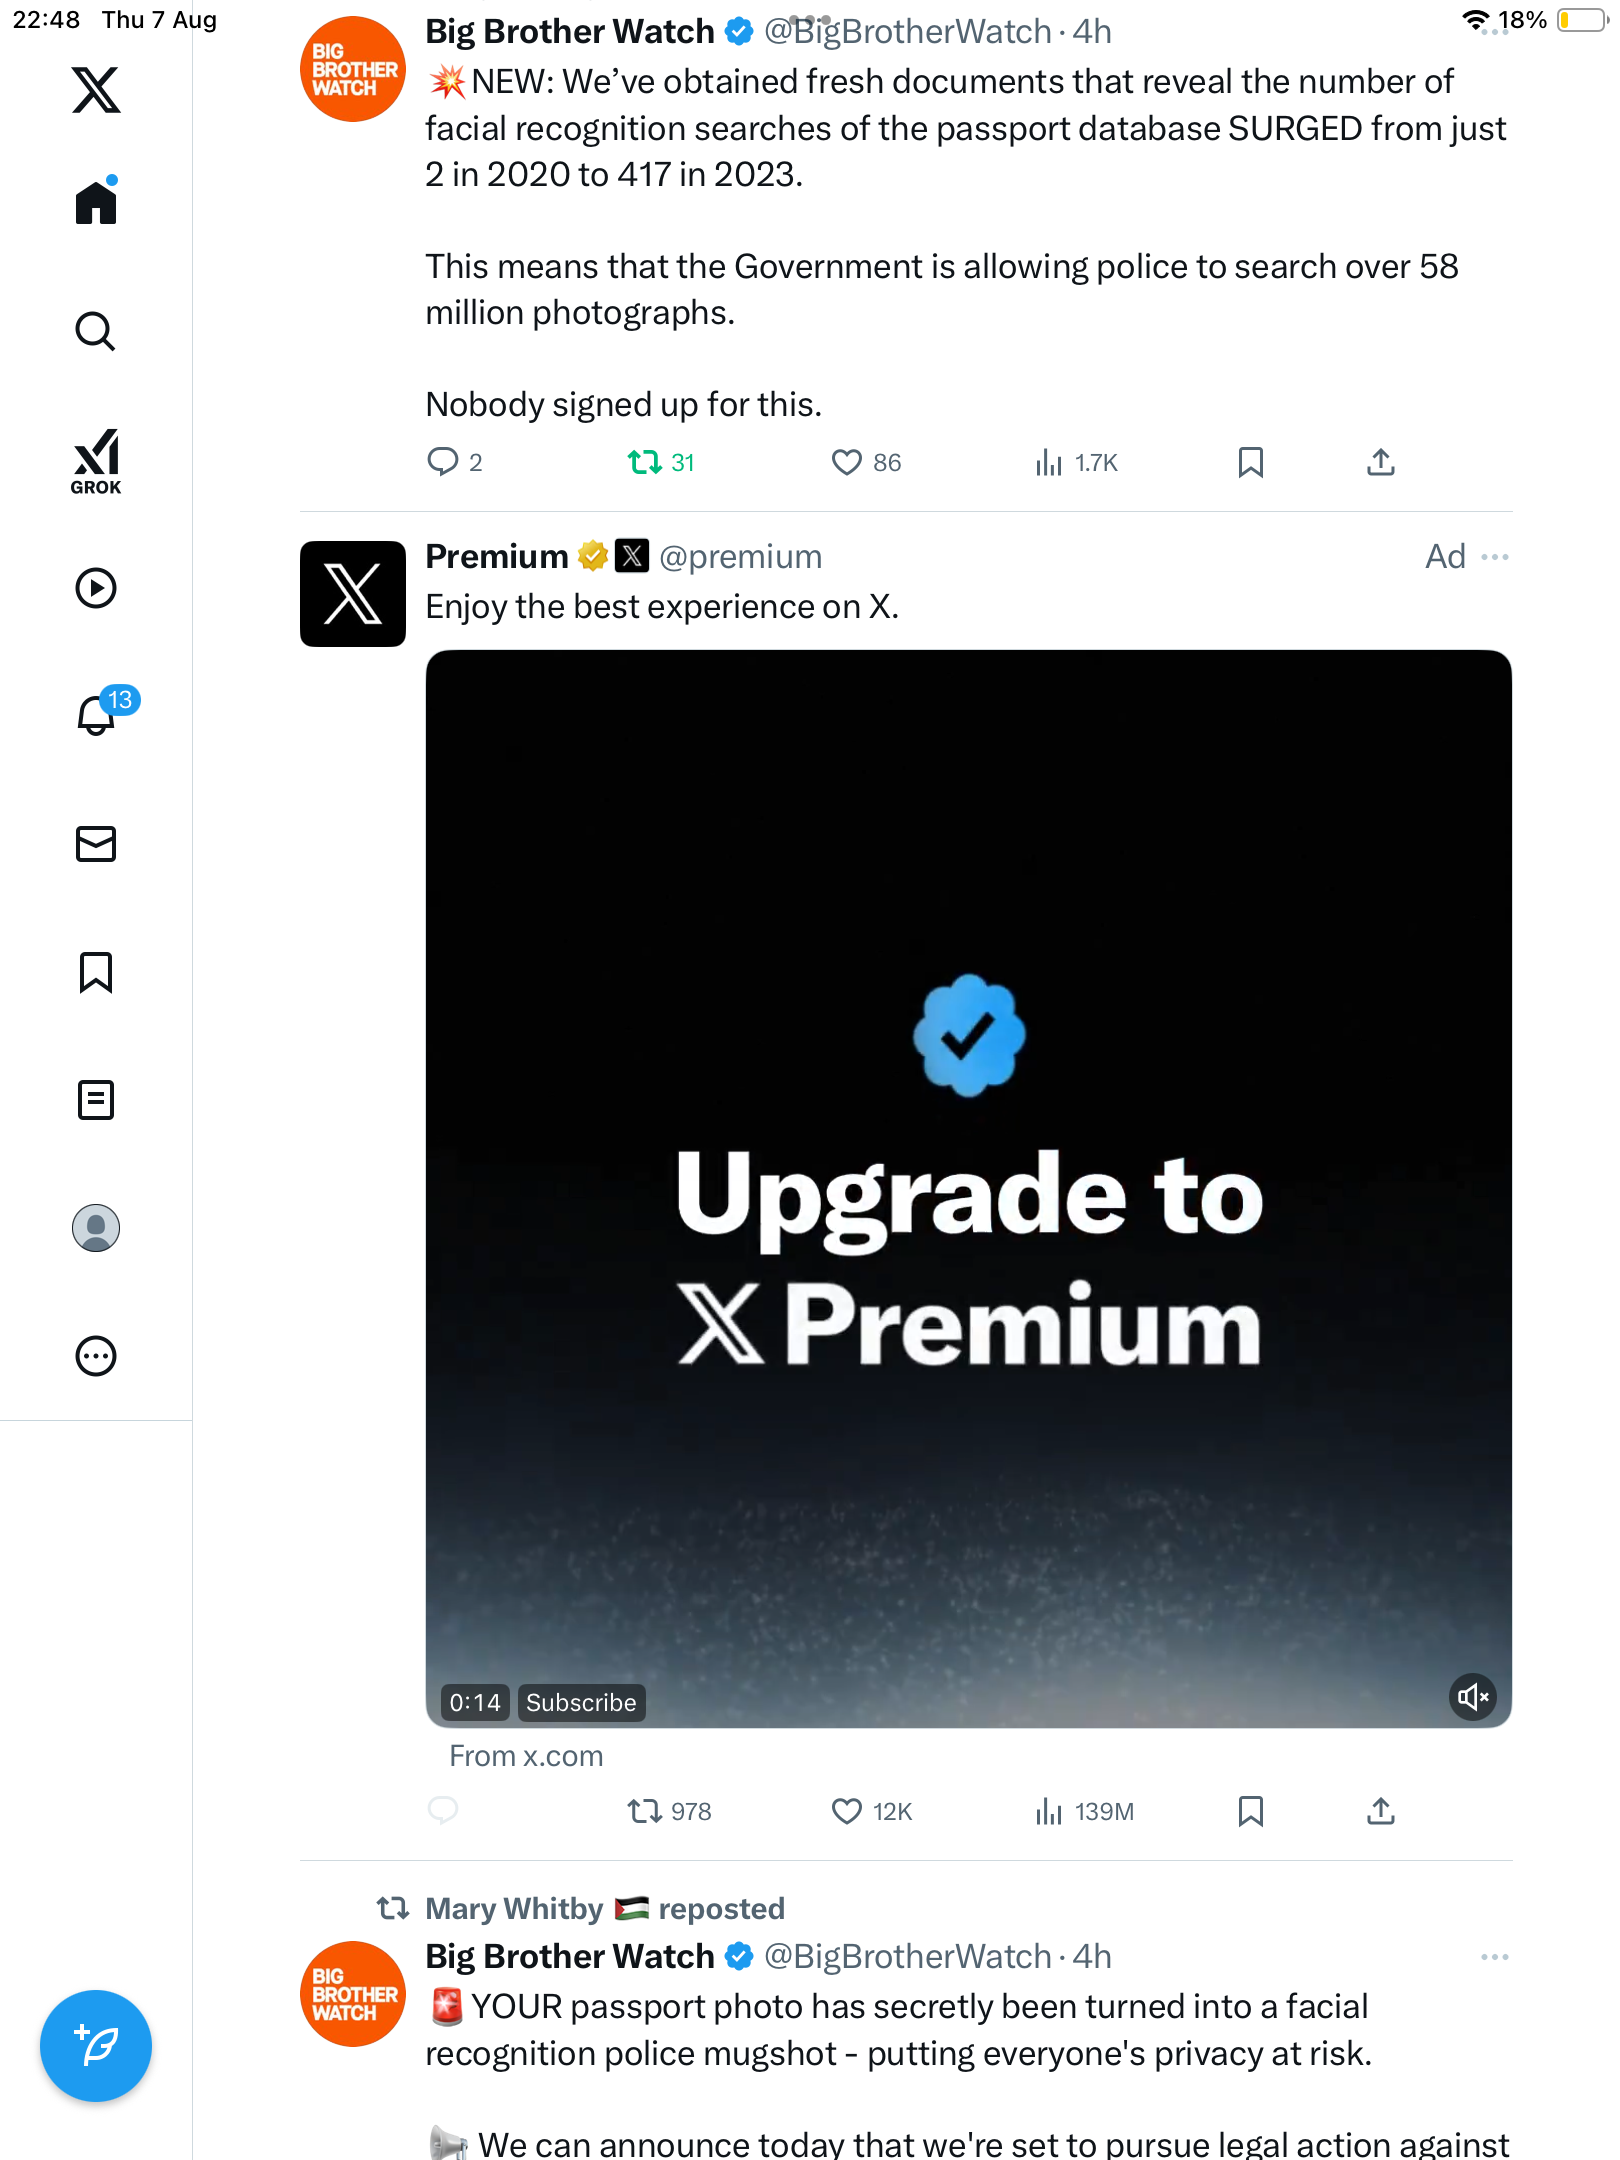Open the Messages envelope icon

tap(96, 844)
